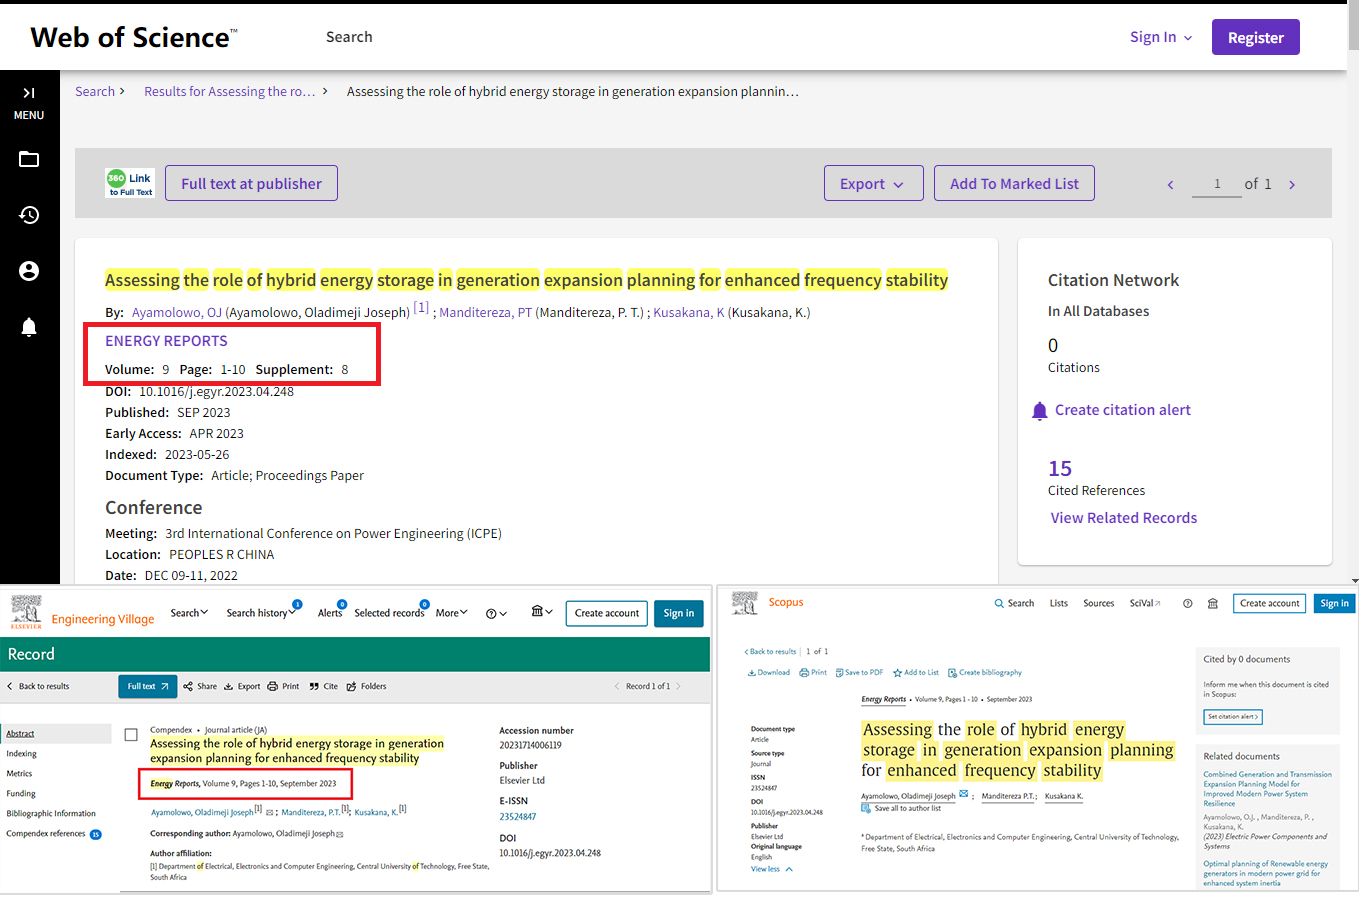Click Export in Engineering Village toolbar
This screenshot has height=908, width=1359.
pos(242,686)
